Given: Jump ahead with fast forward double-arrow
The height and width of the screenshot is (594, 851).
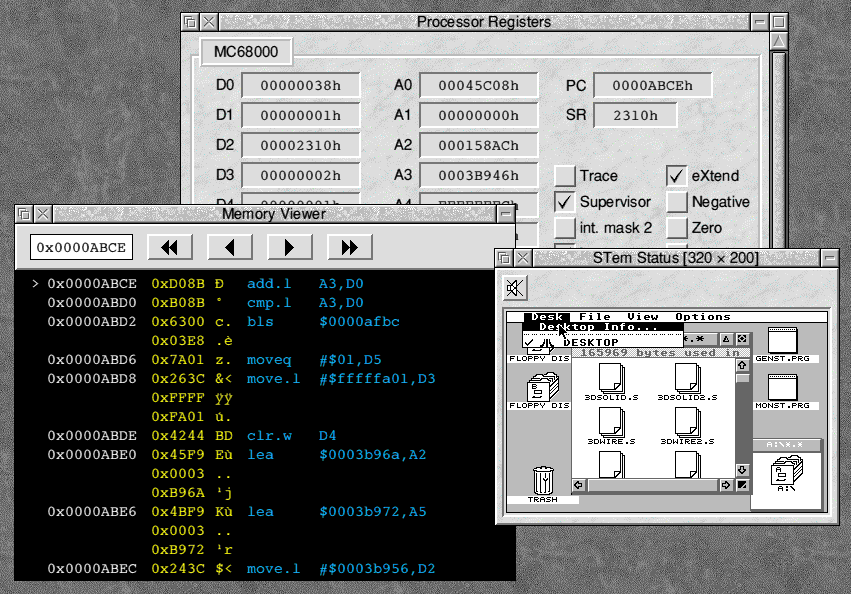Looking at the screenshot, I should point(349,247).
